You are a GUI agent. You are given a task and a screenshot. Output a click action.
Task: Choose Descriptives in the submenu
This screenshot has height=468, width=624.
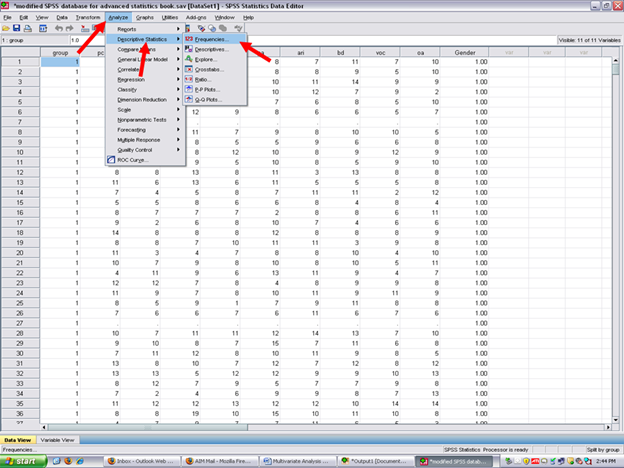click(211, 49)
